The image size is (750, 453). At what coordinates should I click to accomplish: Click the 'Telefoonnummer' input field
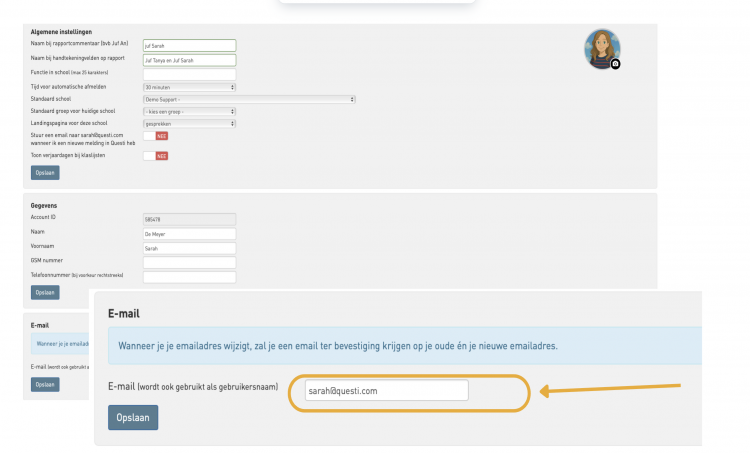pos(189,277)
